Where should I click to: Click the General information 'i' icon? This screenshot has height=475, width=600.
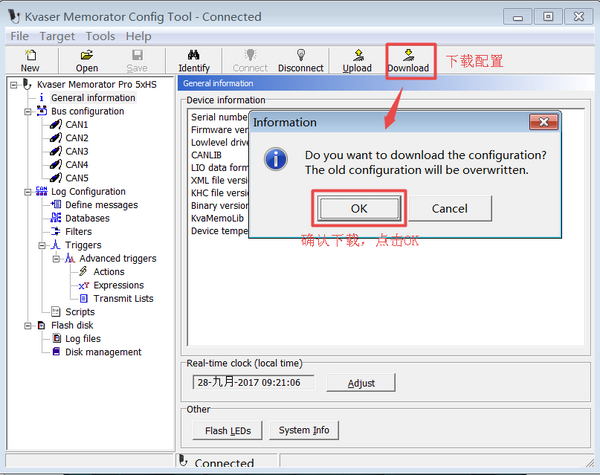tap(42, 98)
